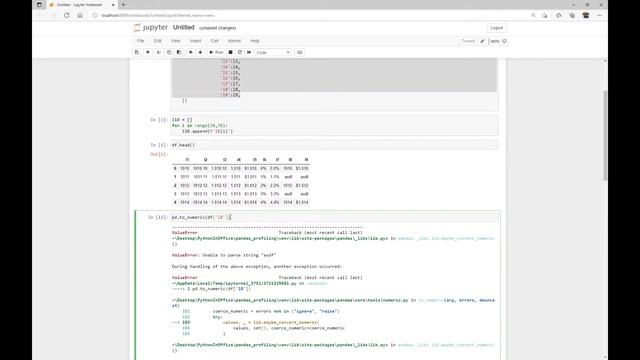Click the In [12] prompt label

pyautogui.click(x=158, y=217)
